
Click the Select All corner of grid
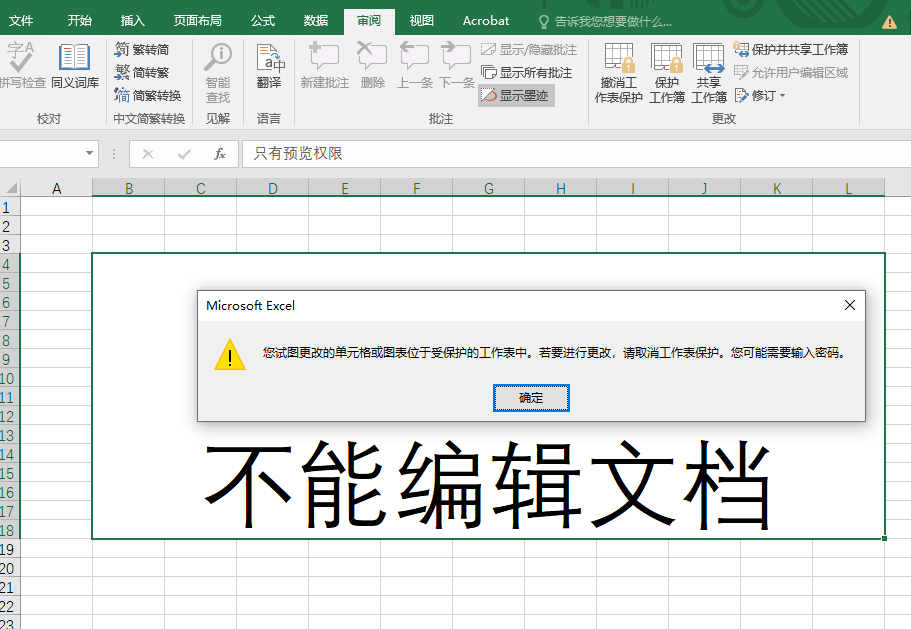(x=11, y=187)
